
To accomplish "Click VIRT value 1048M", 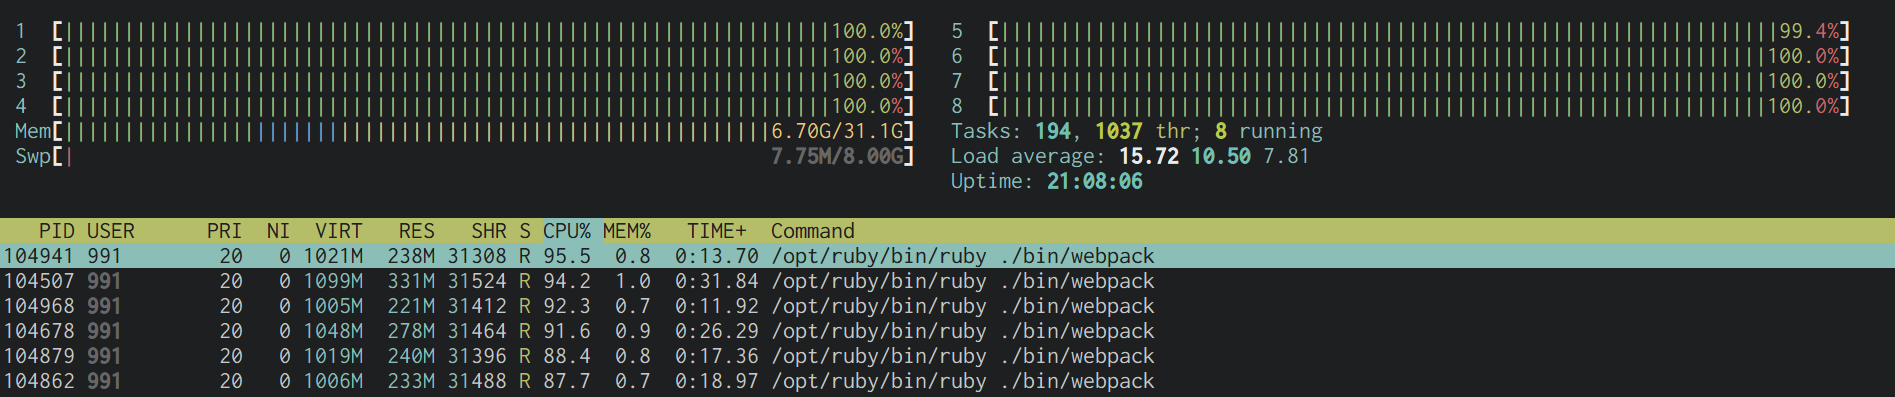I will [x=333, y=331].
